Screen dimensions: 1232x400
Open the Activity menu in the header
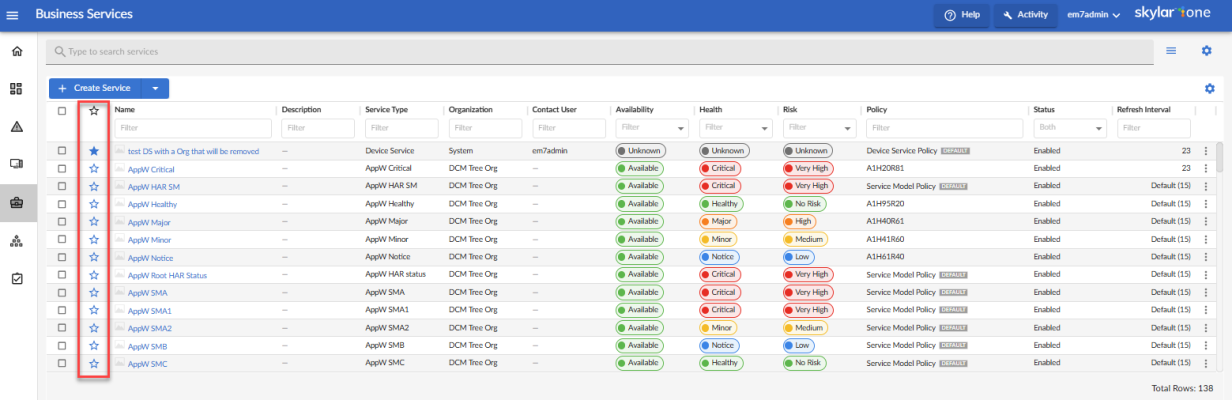coord(1025,15)
